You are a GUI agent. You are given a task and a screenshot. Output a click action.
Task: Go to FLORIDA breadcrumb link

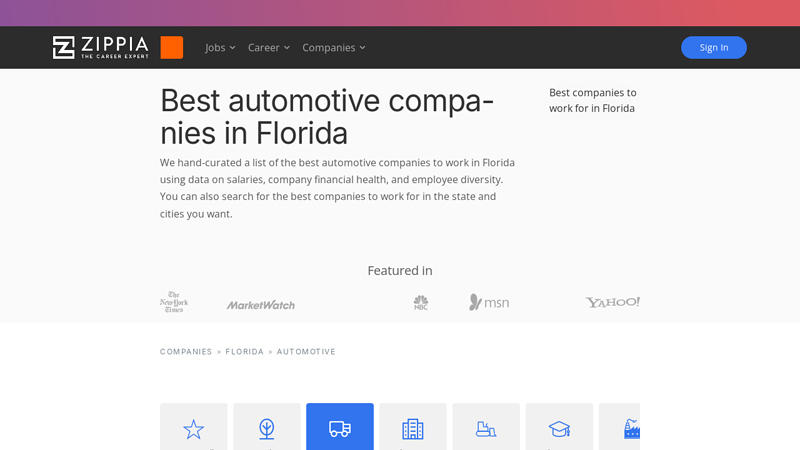[244, 352]
